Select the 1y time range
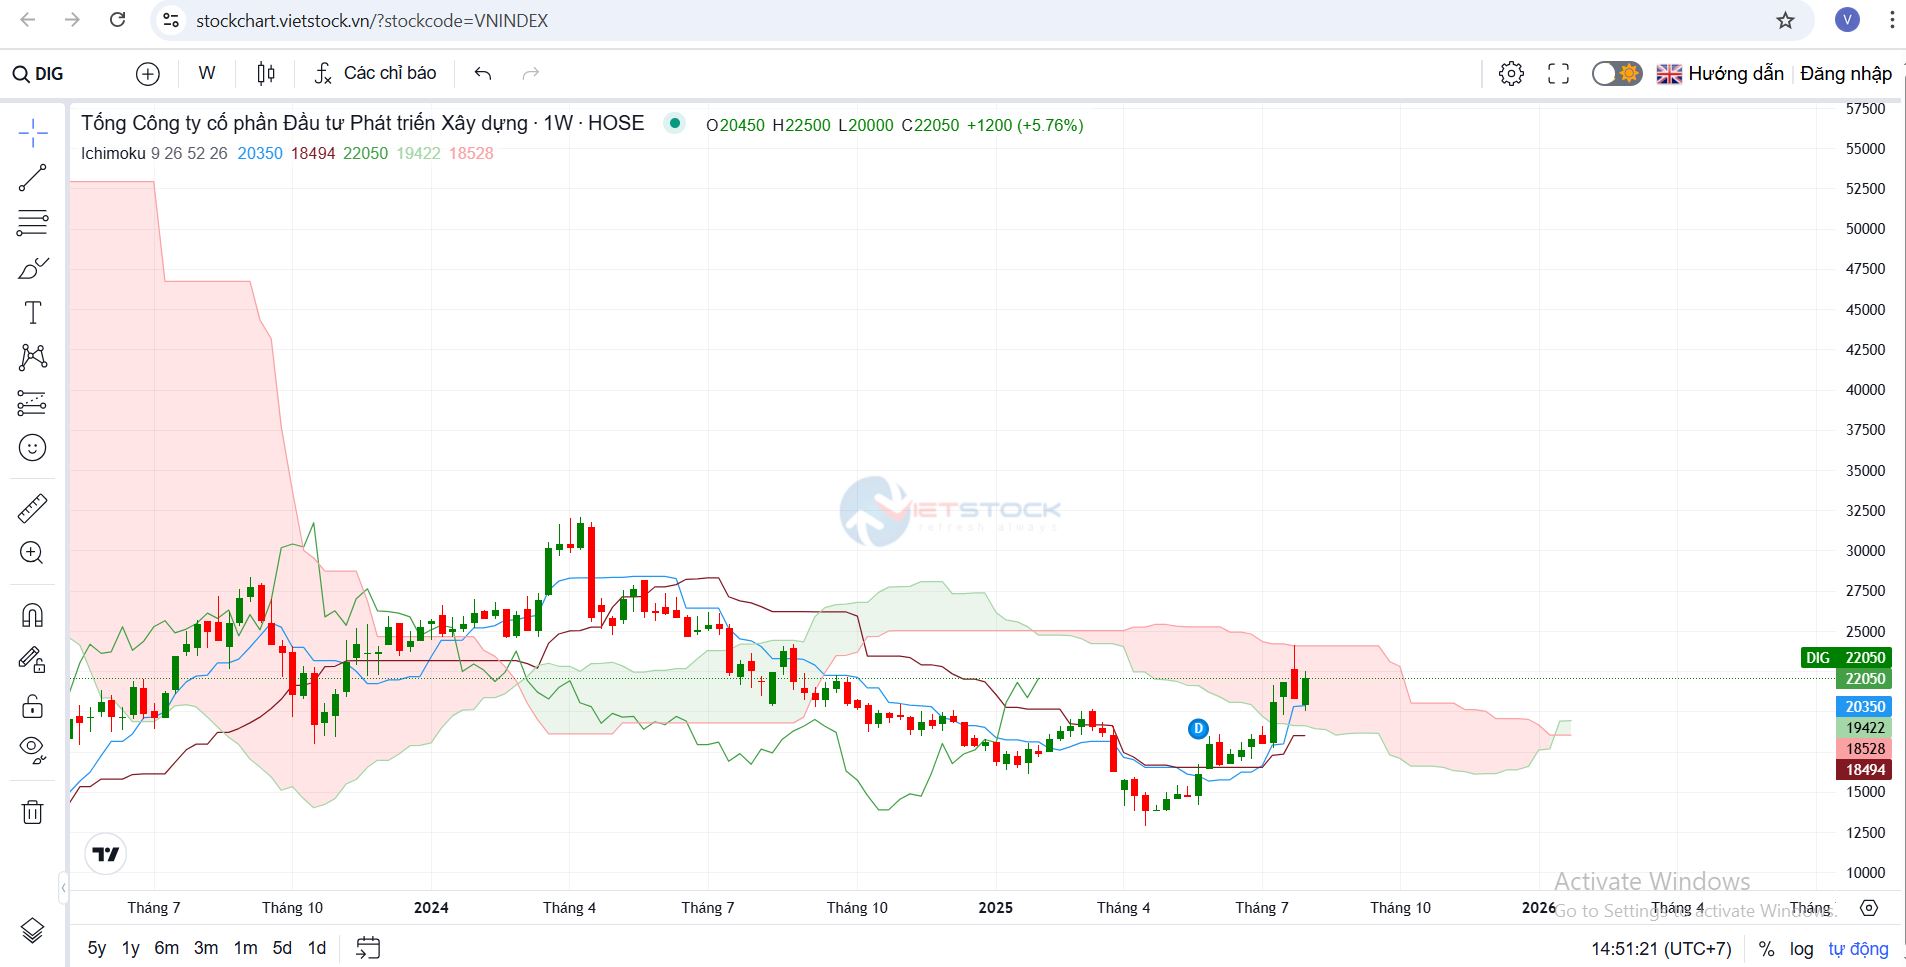Viewport: 1906px width, 967px height. coord(131,948)
